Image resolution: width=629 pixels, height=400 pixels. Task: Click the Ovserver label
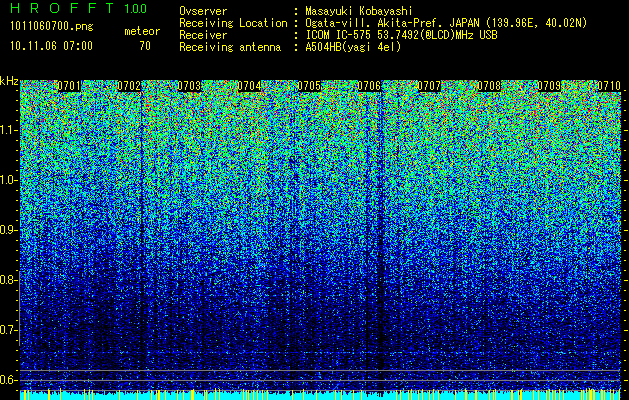[203, 11]
